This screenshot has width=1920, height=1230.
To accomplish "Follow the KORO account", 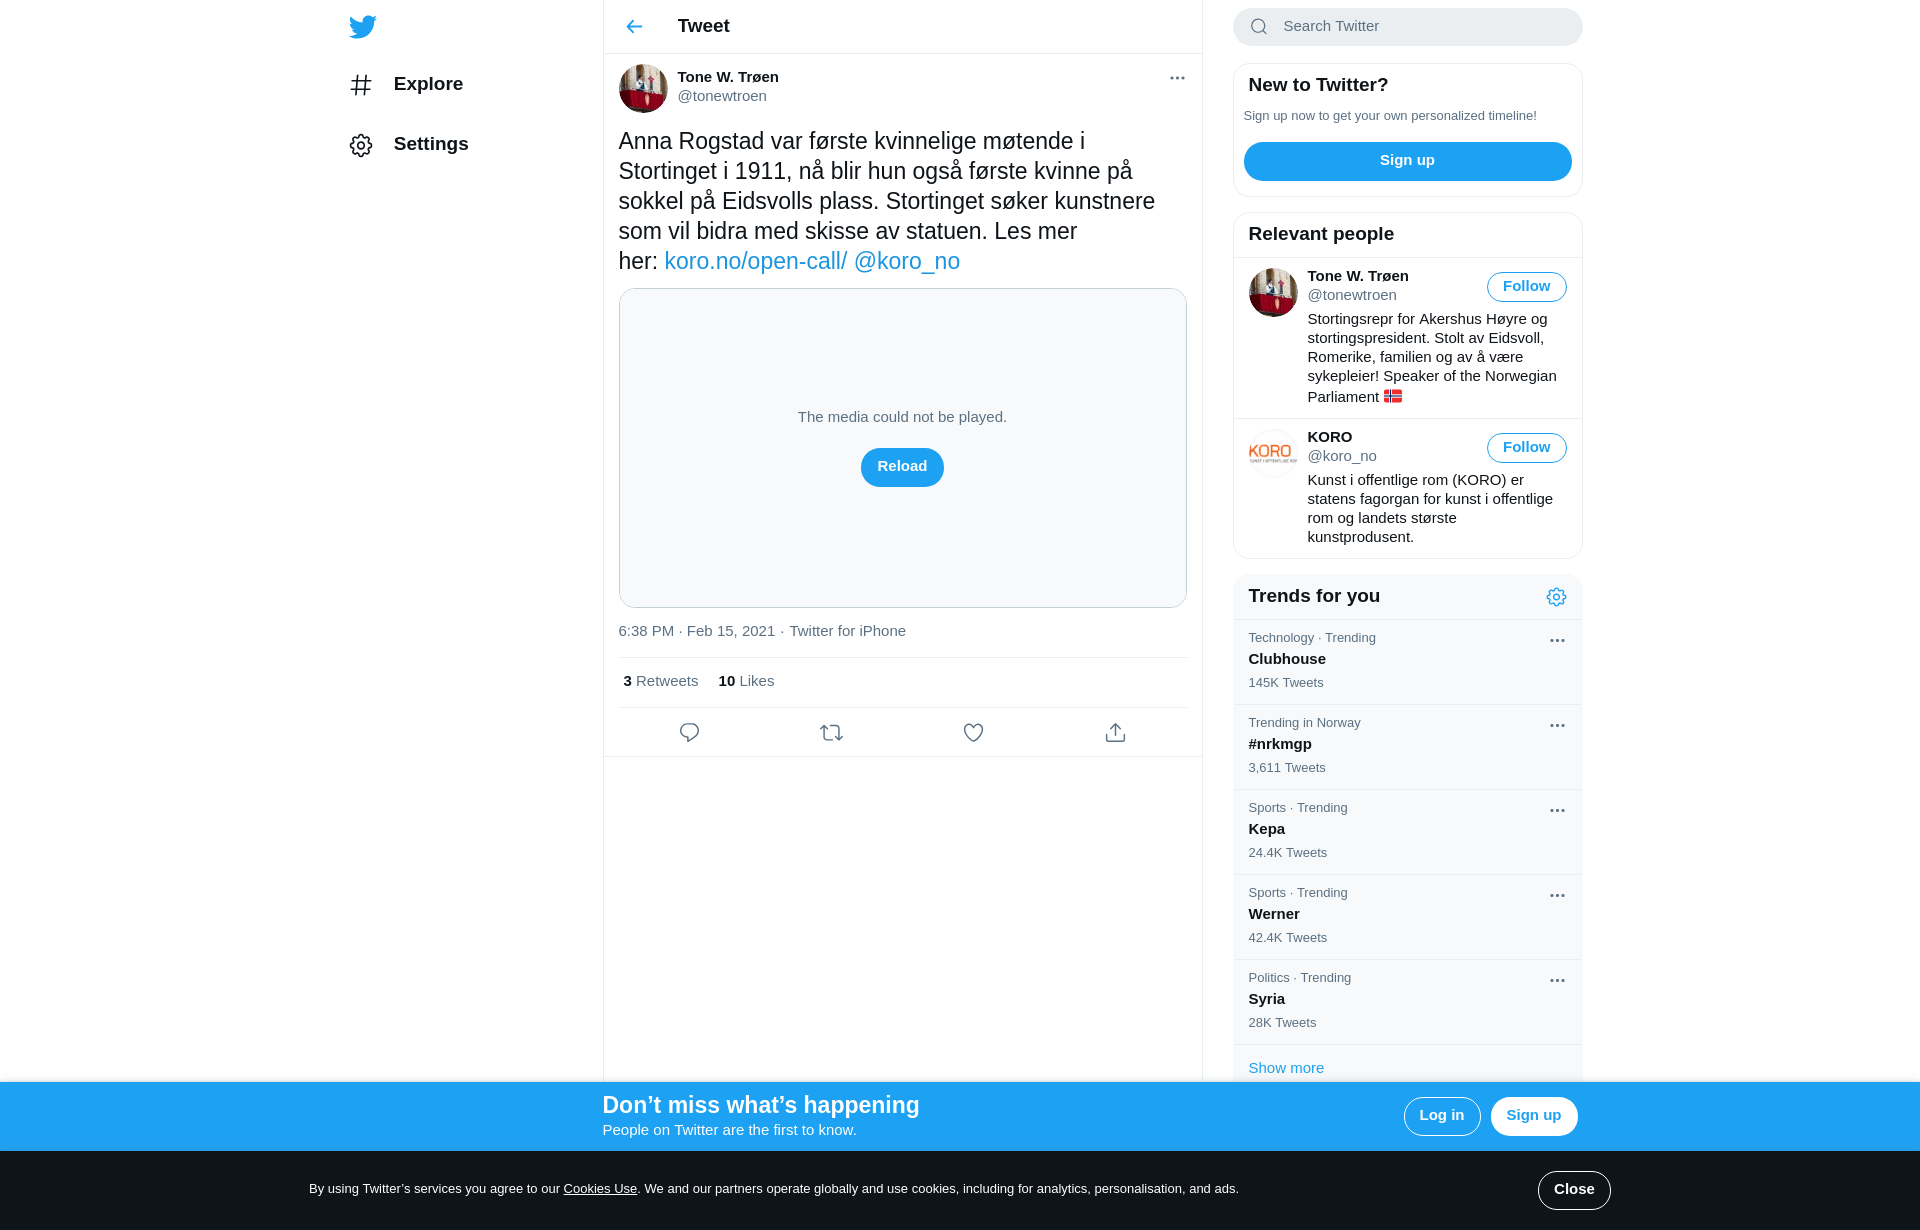I will [1526, 448].
